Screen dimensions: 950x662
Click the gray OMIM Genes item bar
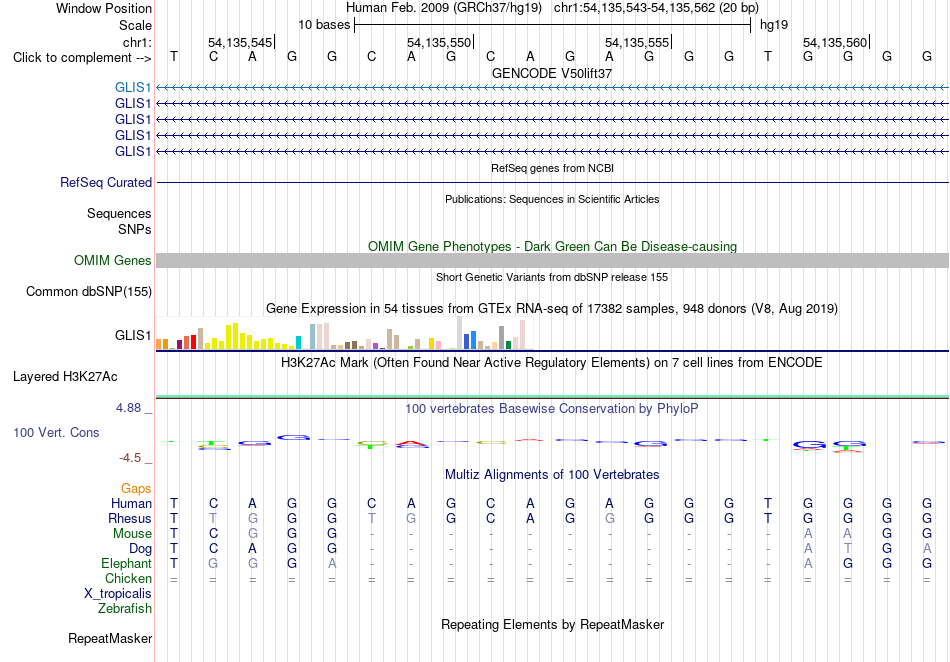tap(552, 260)
